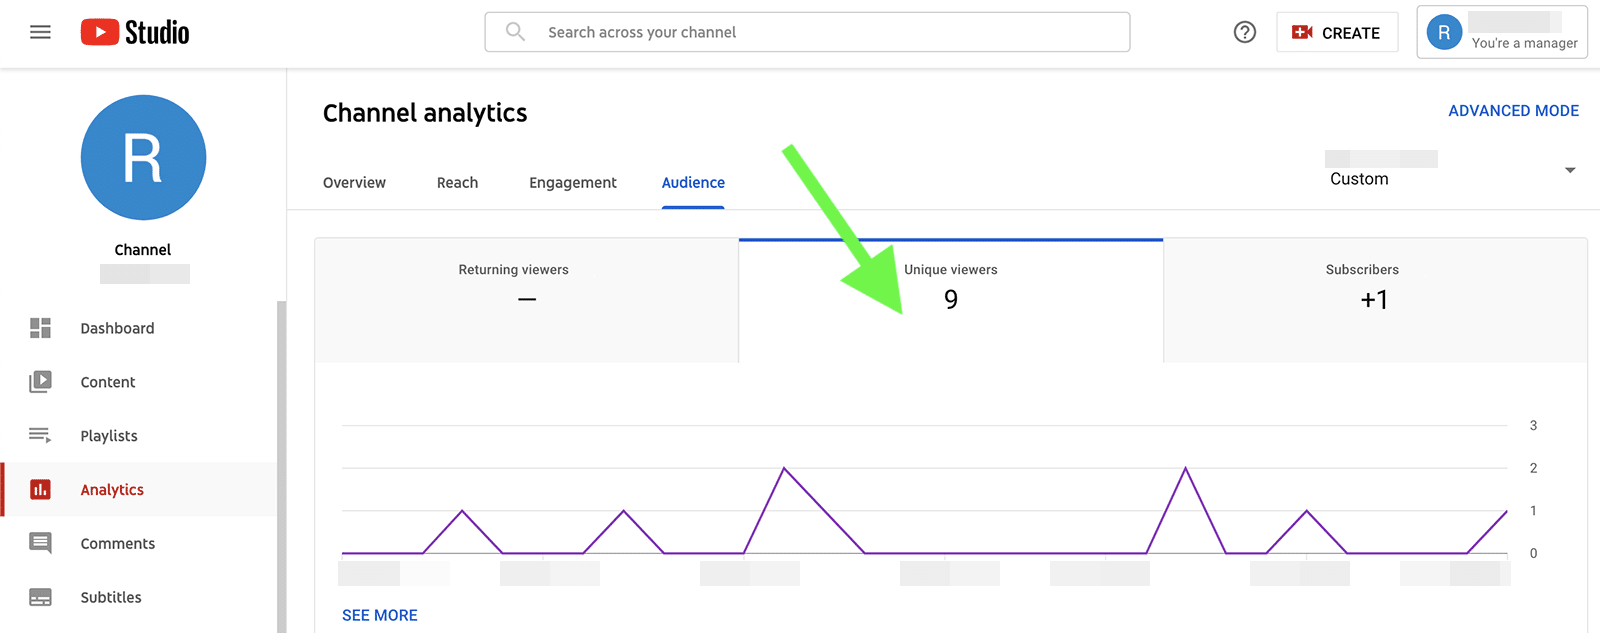Switch to the Overview tab

(x=354, y=183)
